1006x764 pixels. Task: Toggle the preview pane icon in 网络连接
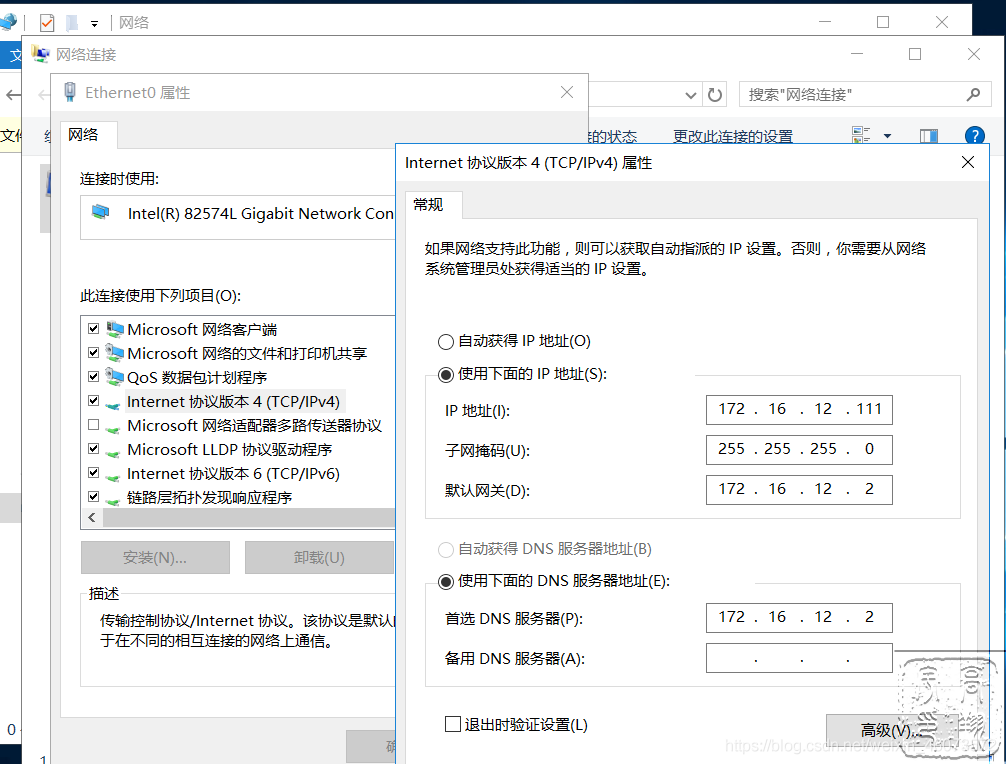(x=928, y=136)
